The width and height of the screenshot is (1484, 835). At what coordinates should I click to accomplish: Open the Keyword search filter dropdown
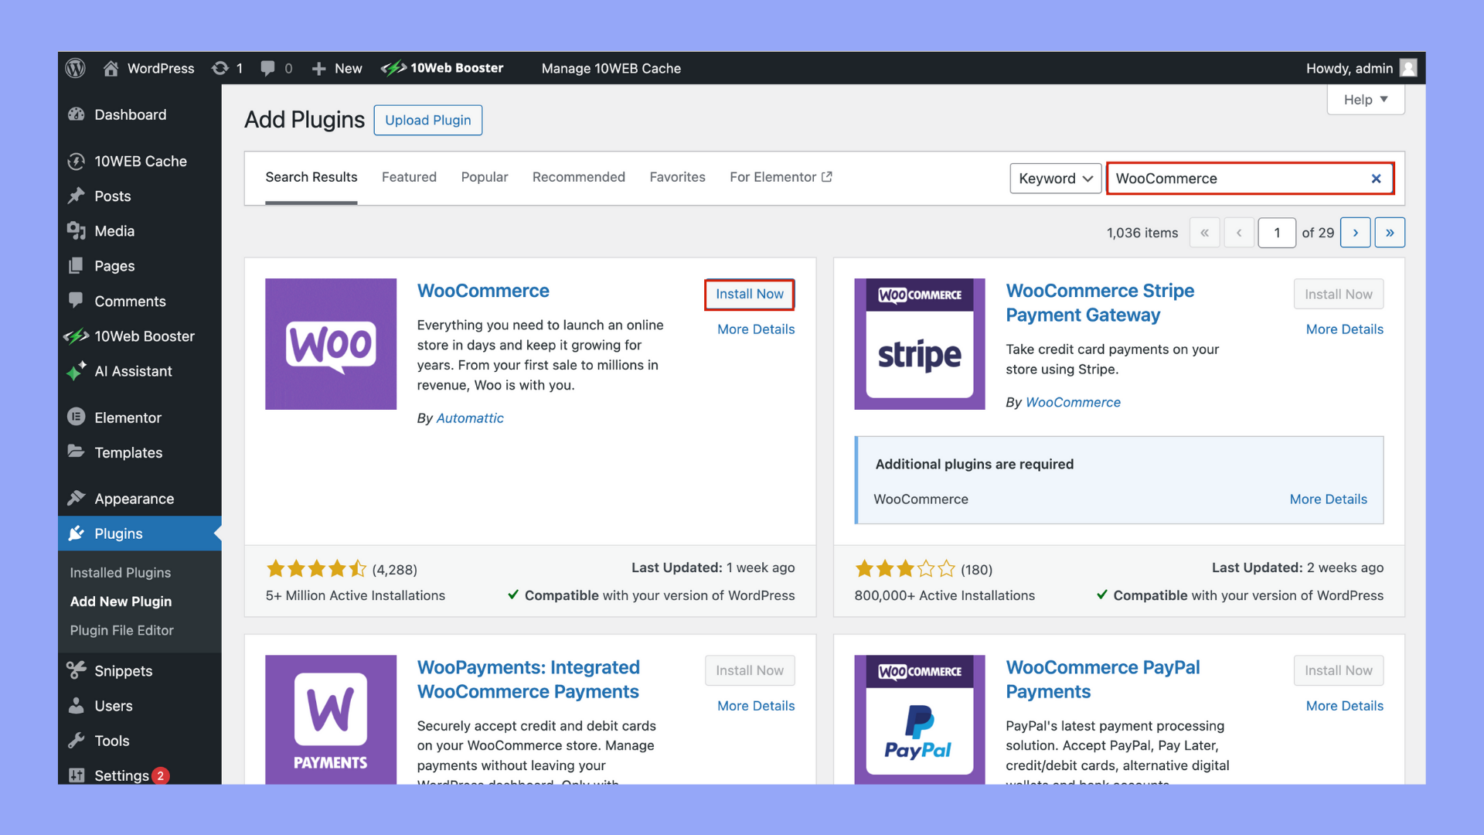click(x=1055, y=178)
